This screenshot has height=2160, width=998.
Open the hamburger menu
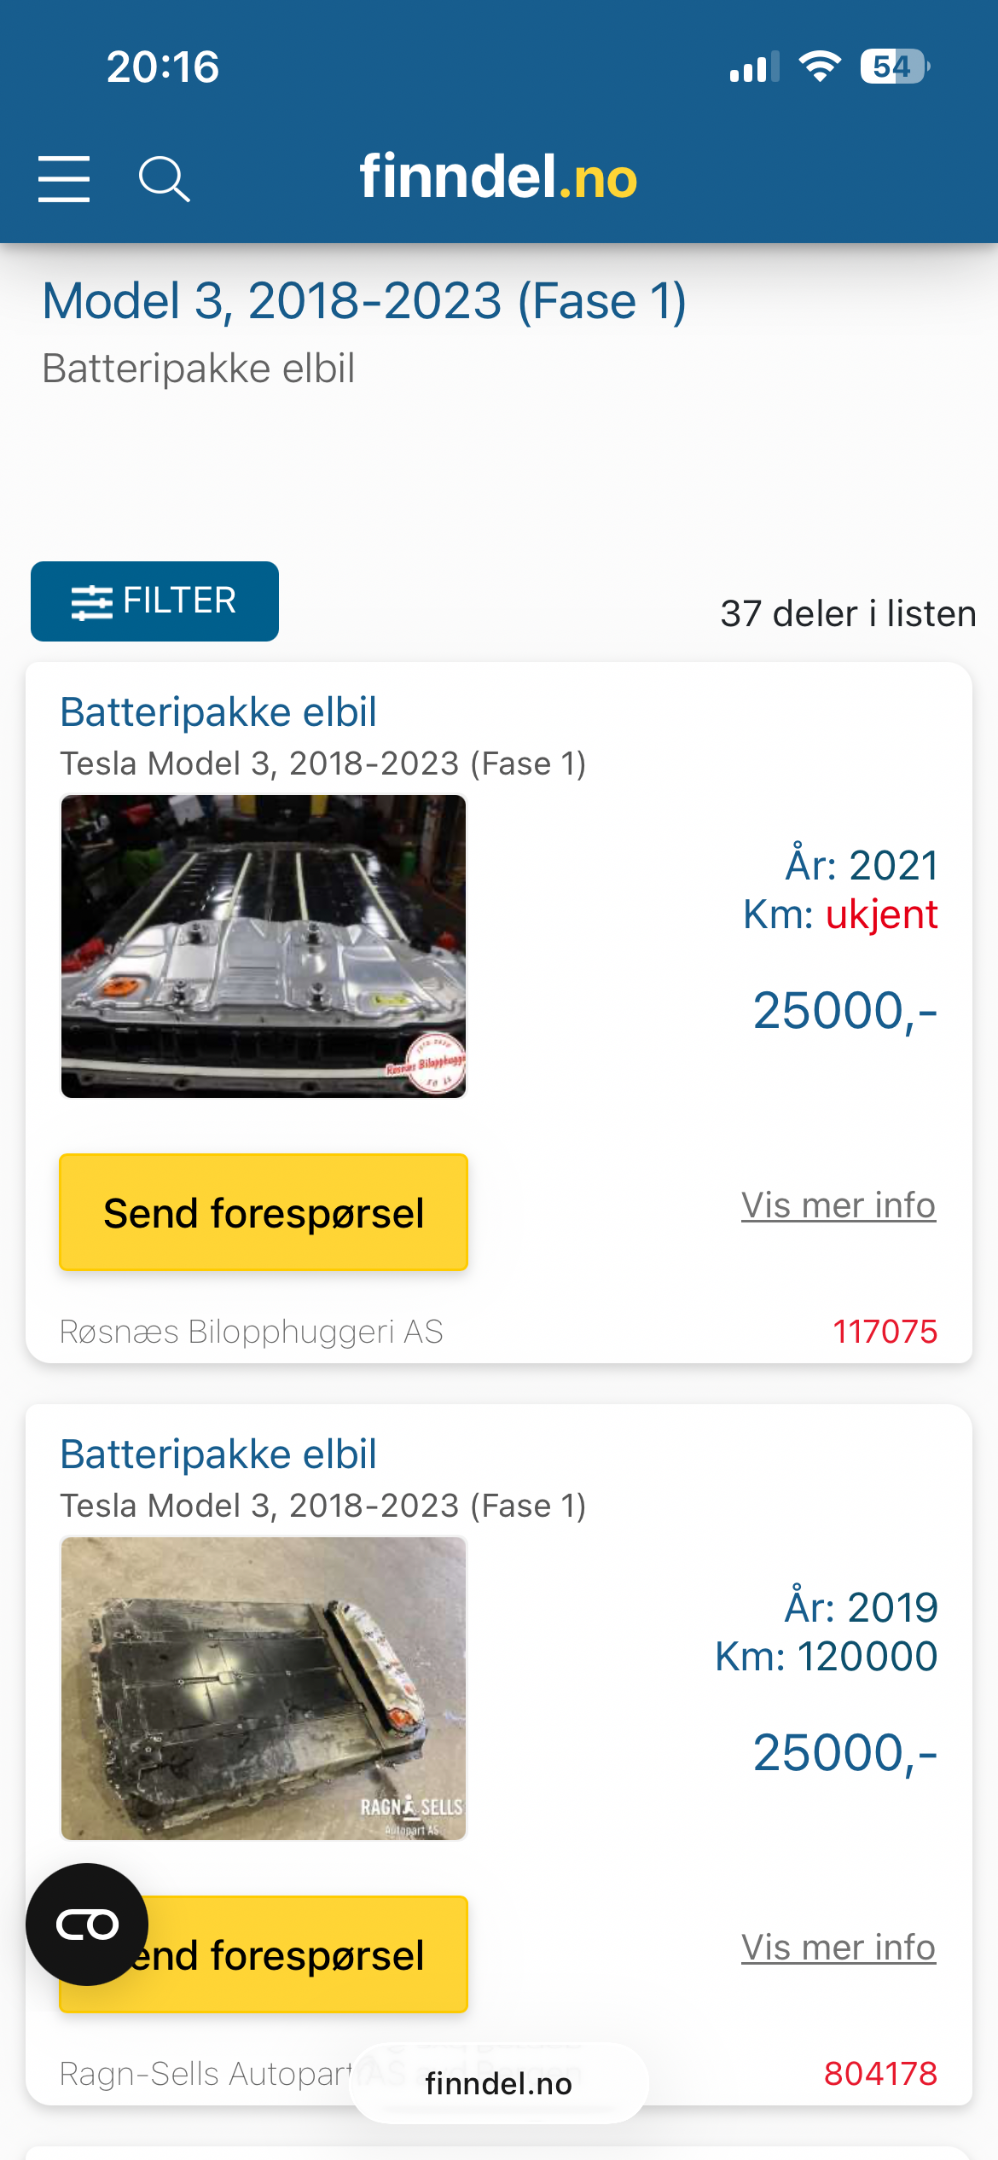pos(64,179)
